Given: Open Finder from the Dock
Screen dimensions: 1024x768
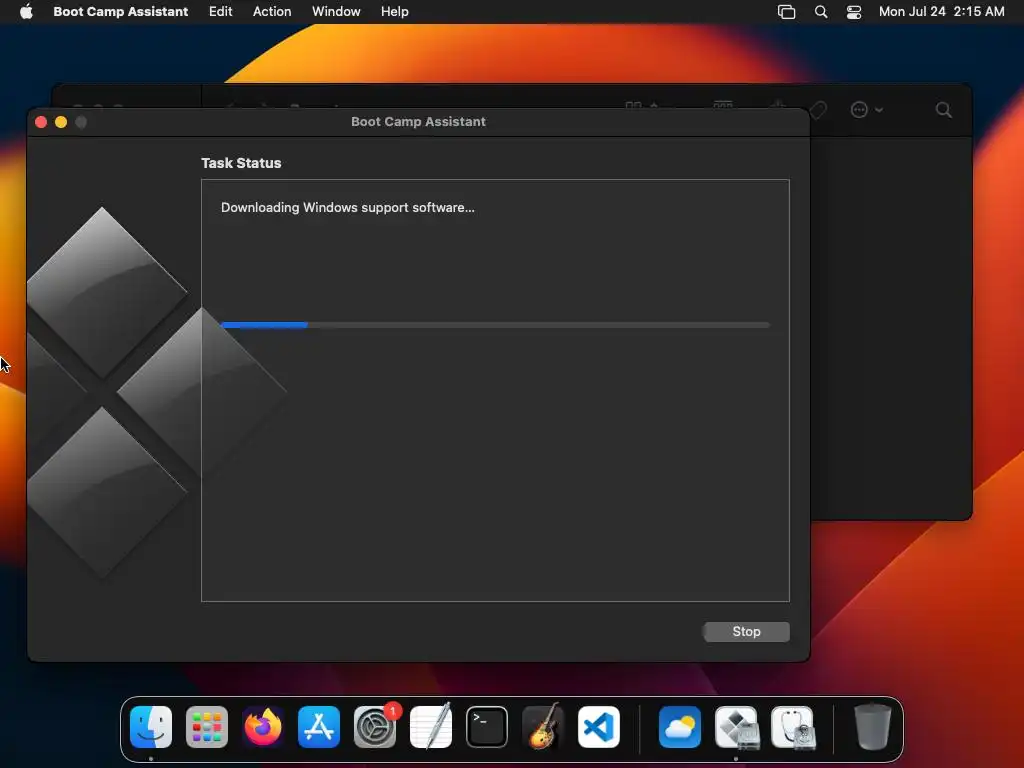Looking at the screenshot, I should point(151,727).
